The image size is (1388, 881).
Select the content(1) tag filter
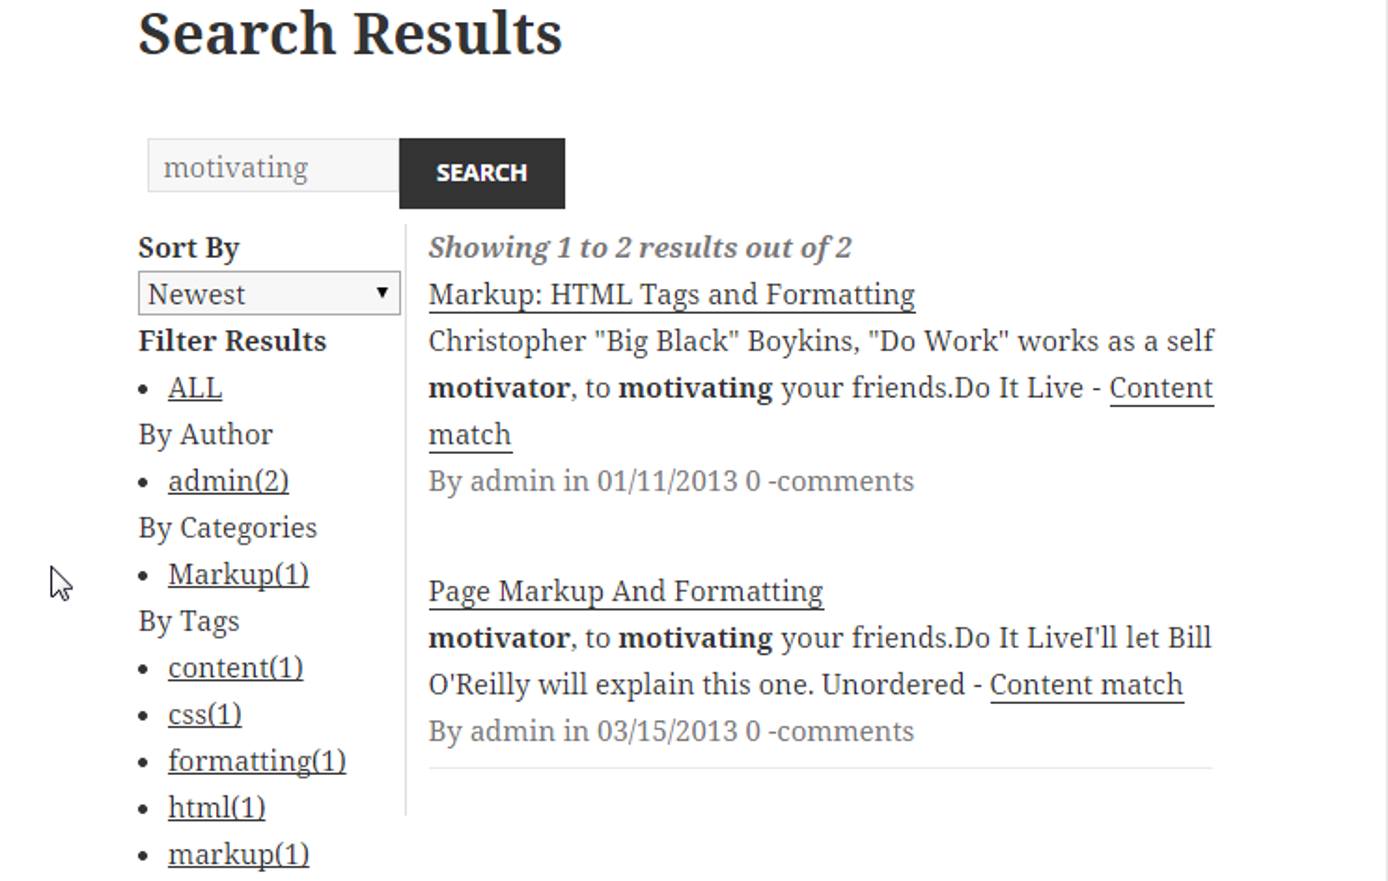(234, 667)
